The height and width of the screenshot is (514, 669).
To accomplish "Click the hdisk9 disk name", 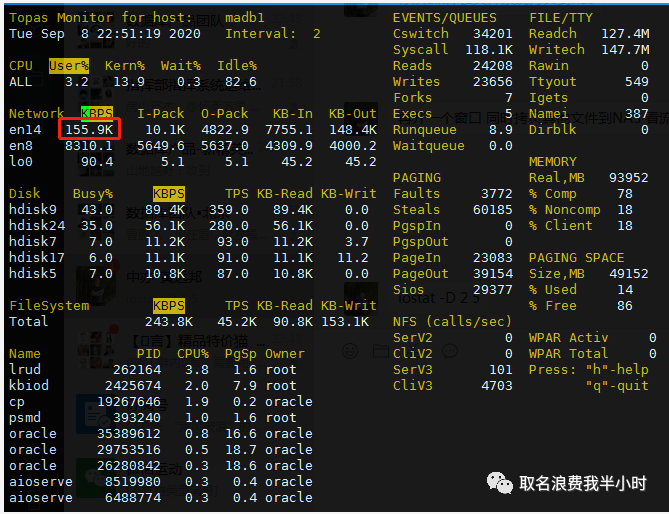I will tap(33, 209).
